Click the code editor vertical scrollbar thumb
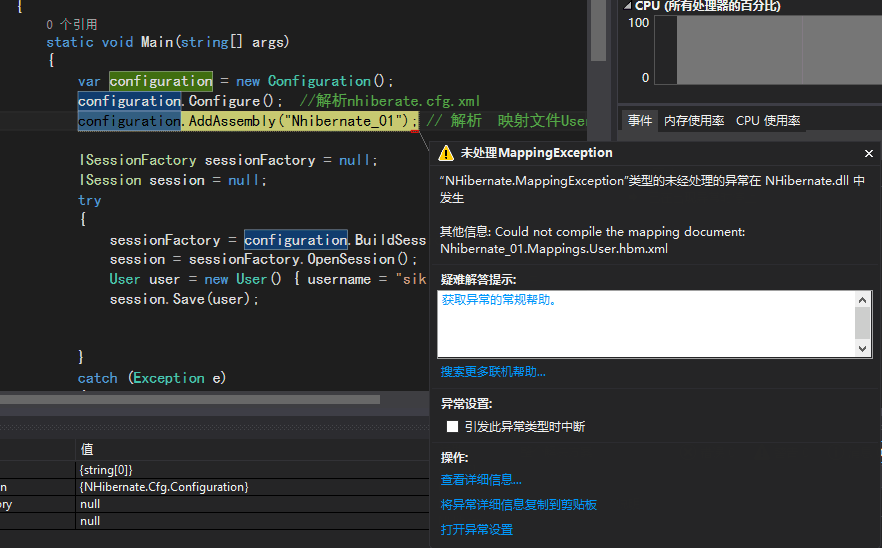The height and width of the screenshot is (548, 882). [x=598, y=30]
